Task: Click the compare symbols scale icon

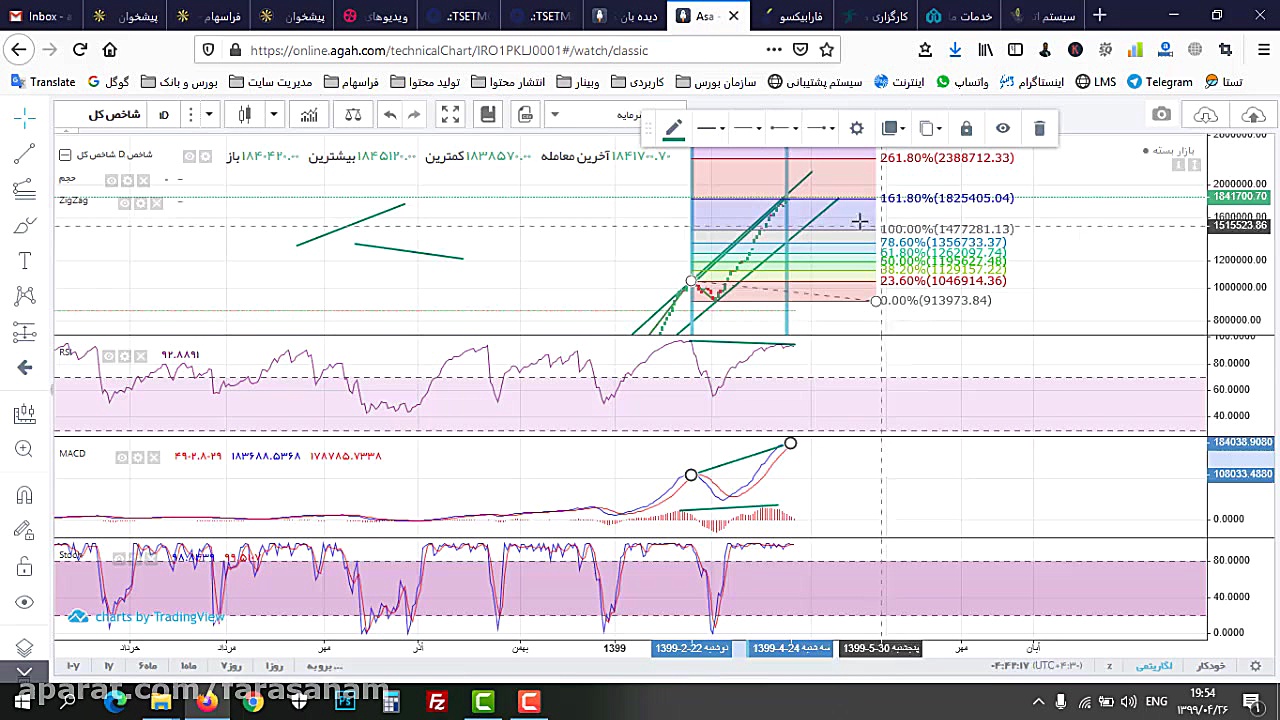Action: (x=353, y=115)
